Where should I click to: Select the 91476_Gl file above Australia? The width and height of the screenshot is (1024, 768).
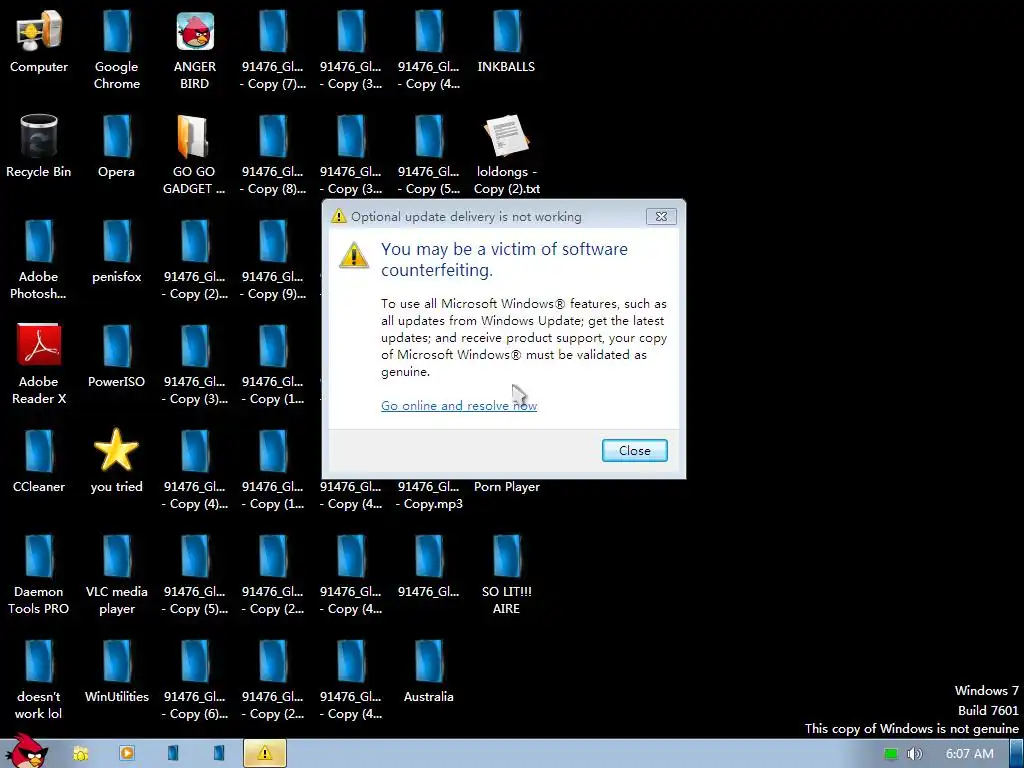pos(428,566)
